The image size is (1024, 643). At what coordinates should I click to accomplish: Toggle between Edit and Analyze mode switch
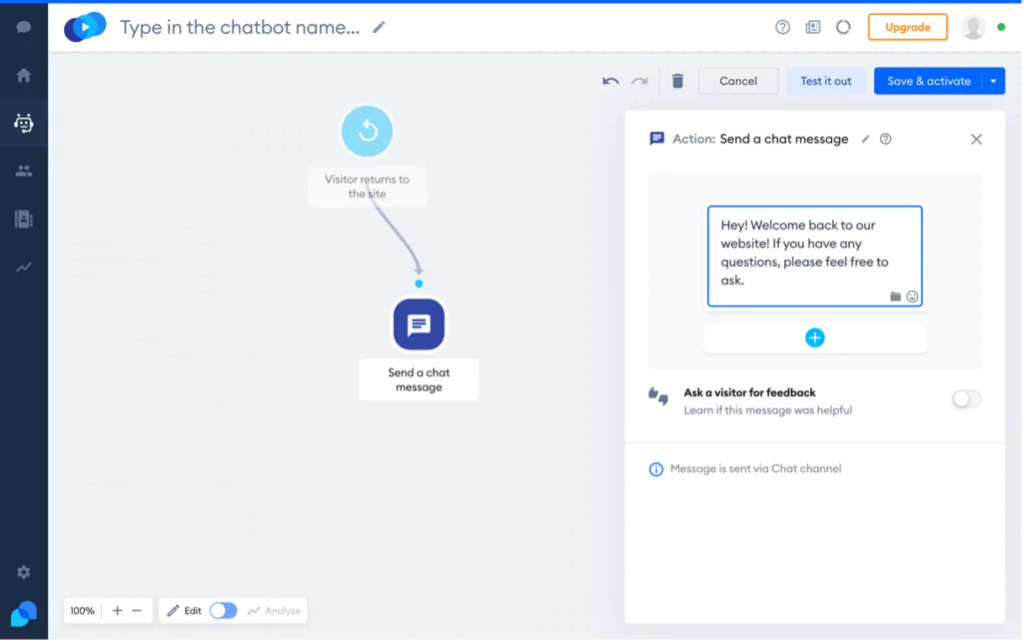[x=223, y=610]
